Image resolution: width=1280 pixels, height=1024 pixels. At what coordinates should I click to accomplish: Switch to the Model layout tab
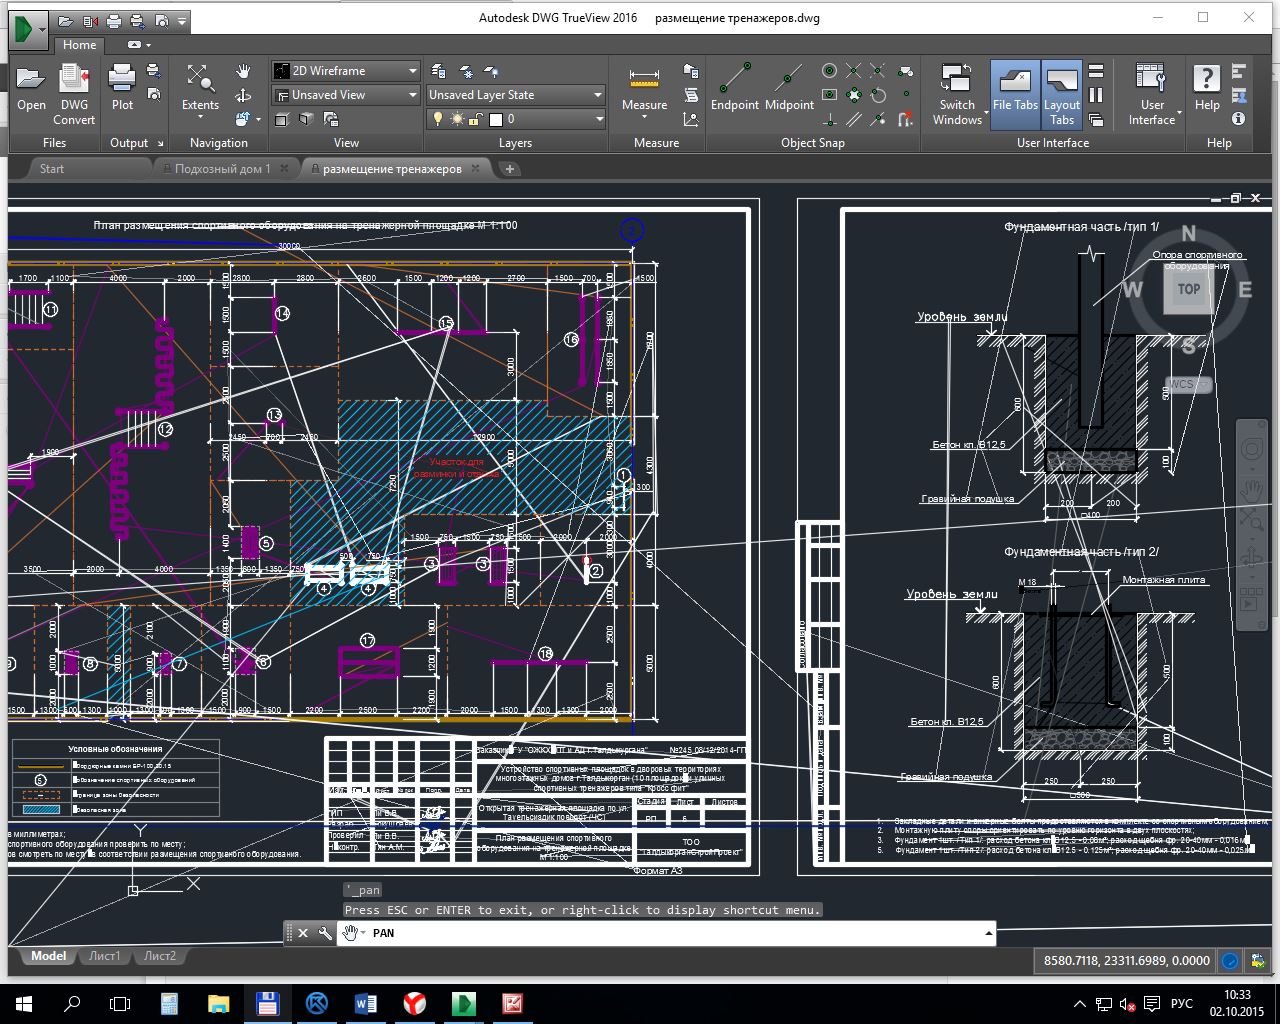coord(48,956)
